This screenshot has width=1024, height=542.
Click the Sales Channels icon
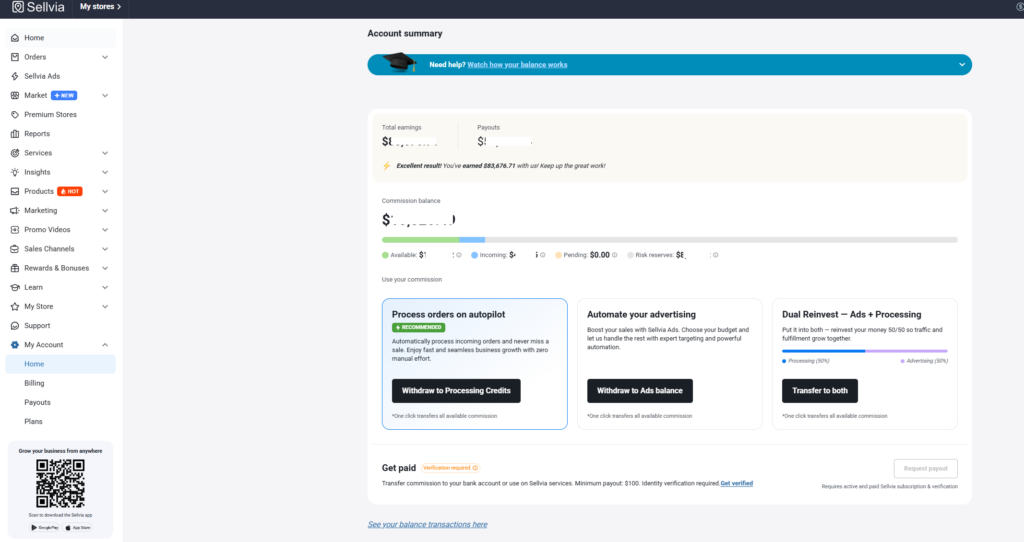pos(15,249)
